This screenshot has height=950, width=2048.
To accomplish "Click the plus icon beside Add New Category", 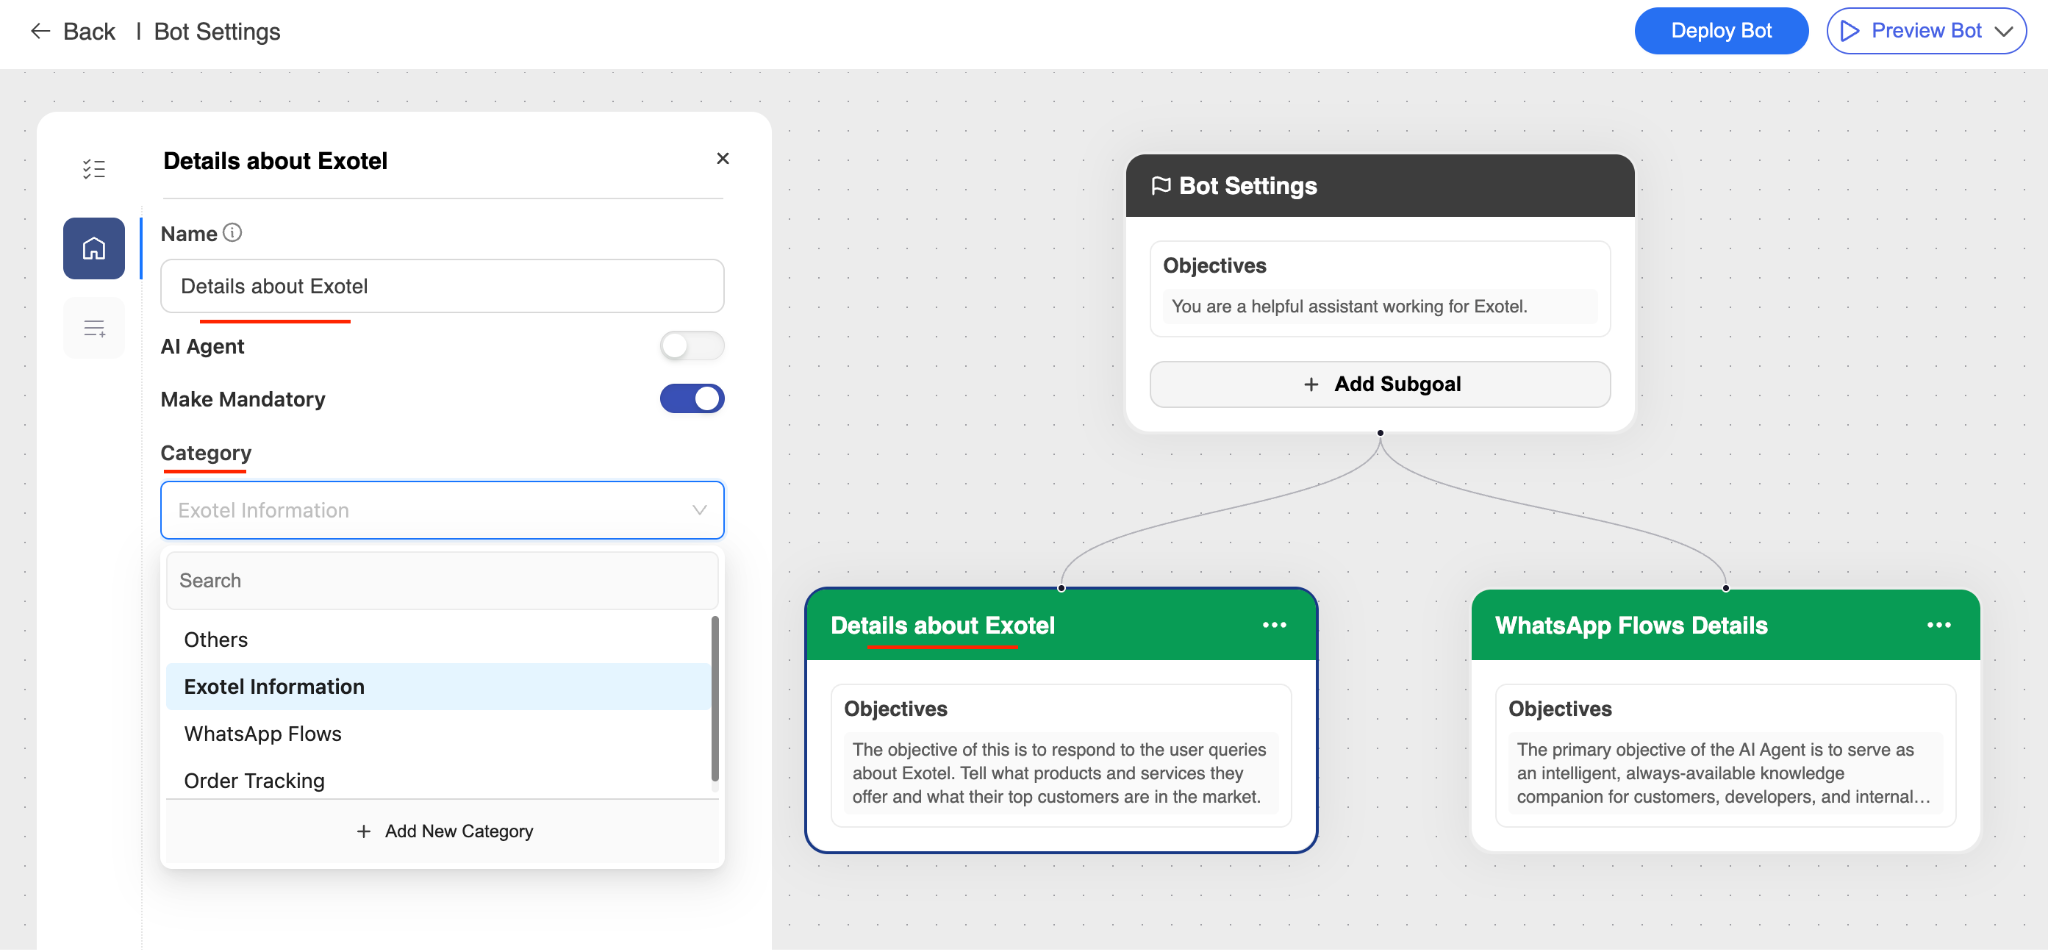I will (364, 831).
